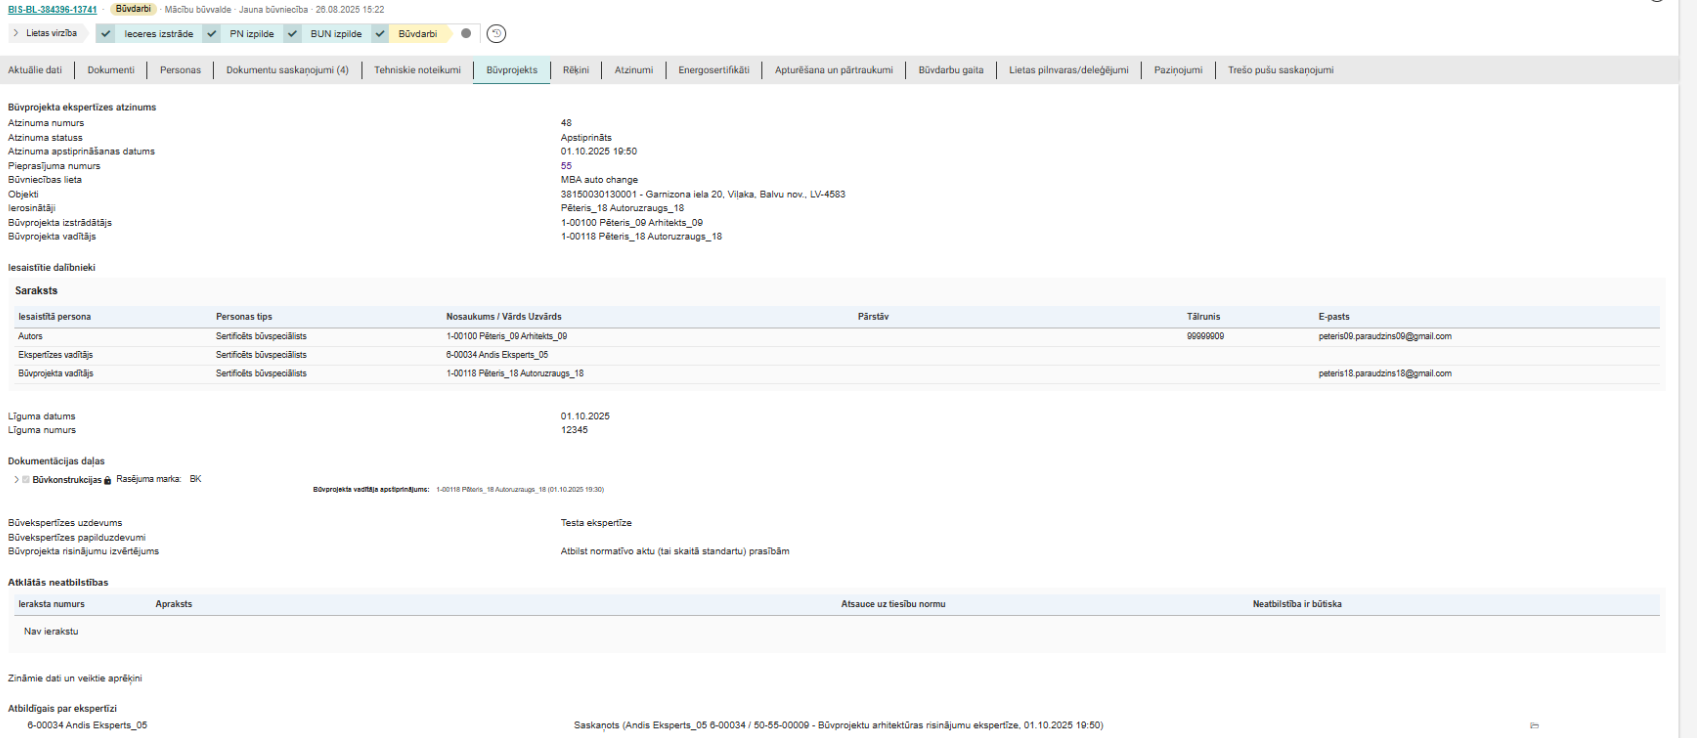Open the Dokumentu saskaņojumi (4) tab
1697x738 pixels.
click(x=287, y=70)
